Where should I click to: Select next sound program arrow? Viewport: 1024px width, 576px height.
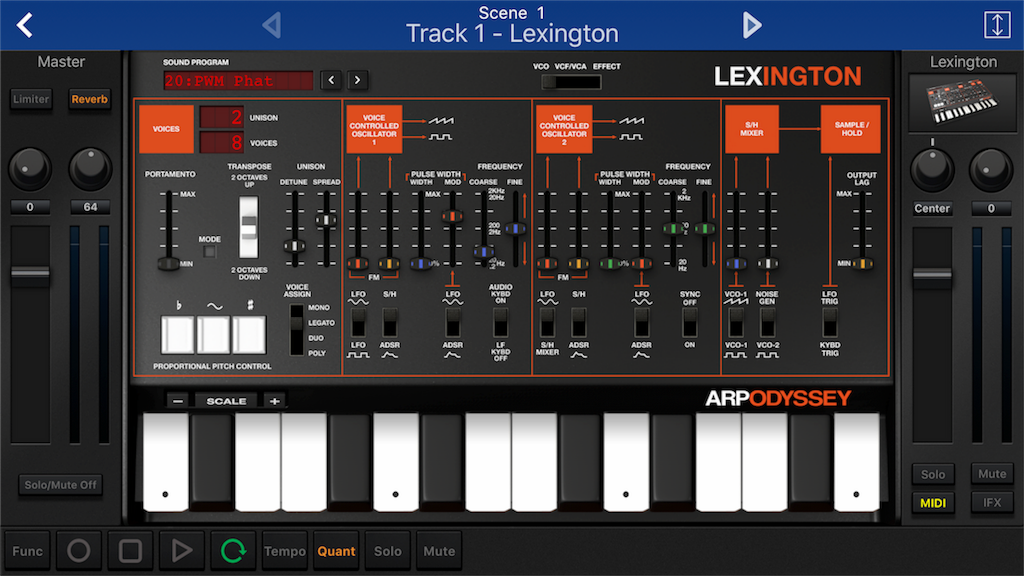[x=357, y=80]
